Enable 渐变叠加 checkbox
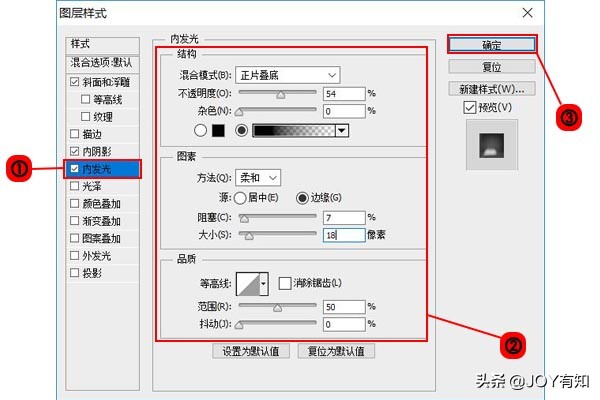 pos(75,221)
